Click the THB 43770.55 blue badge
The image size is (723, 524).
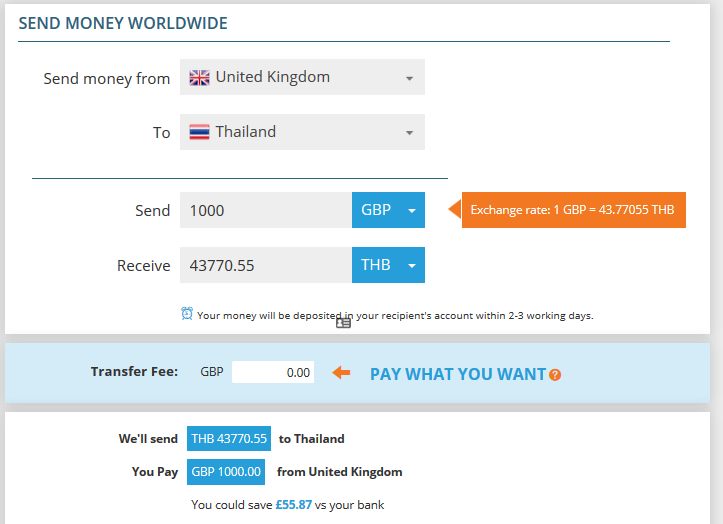229,438
